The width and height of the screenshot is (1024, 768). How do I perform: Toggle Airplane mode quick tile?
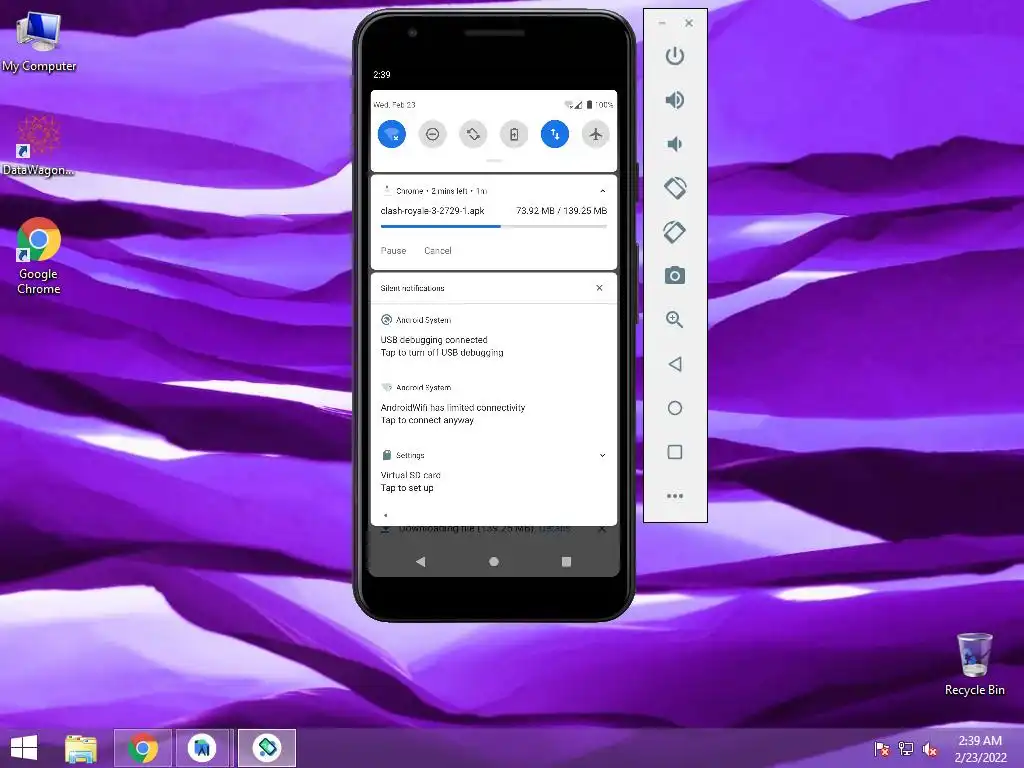(x=596, y=135)
